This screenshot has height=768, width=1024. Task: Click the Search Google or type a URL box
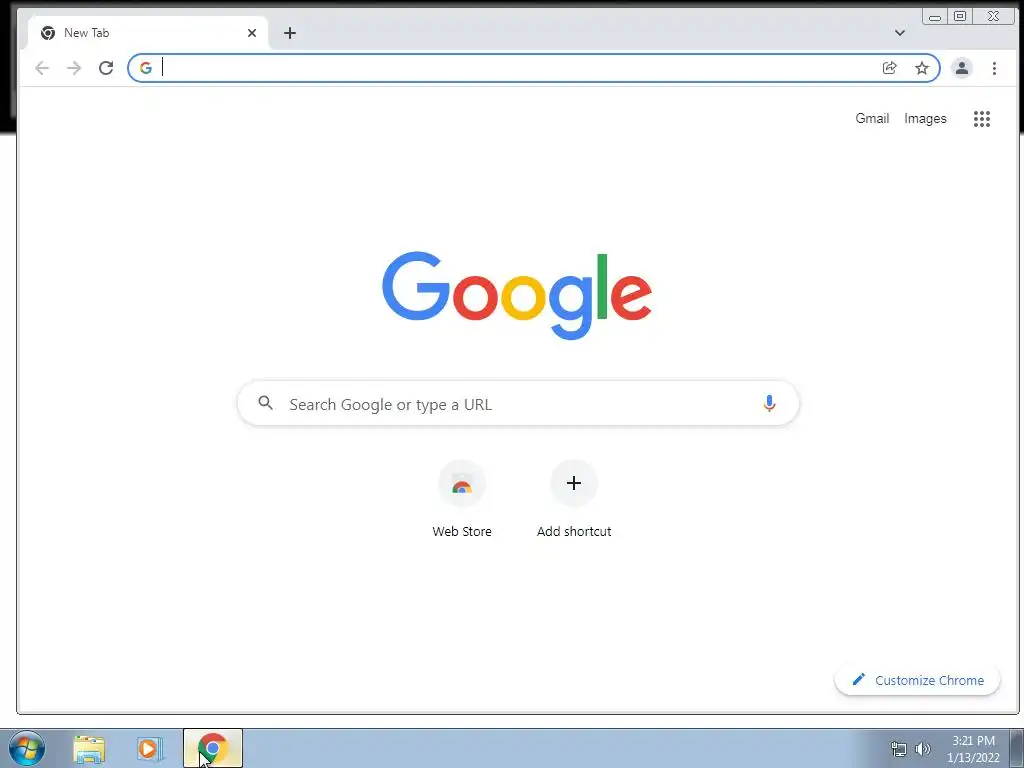518,403
